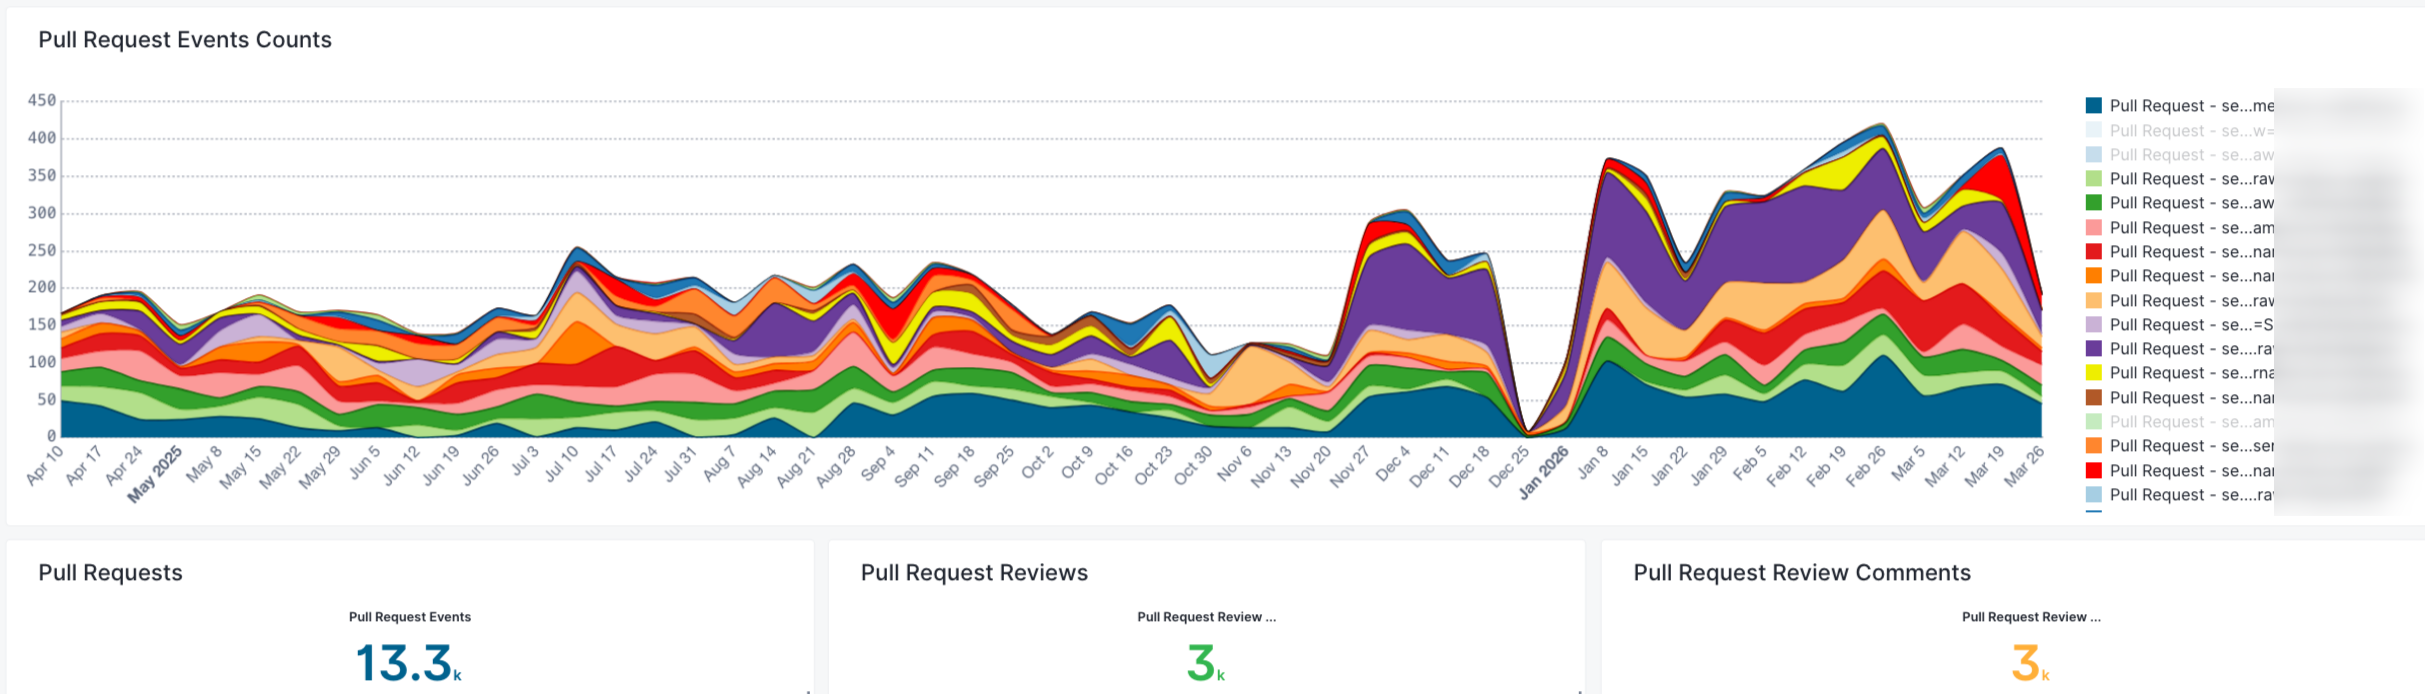This screenshot has width=2425, height=694.
Task: Enable the faded light-green 'se...am' legend series
Action: coord(2179,422)
